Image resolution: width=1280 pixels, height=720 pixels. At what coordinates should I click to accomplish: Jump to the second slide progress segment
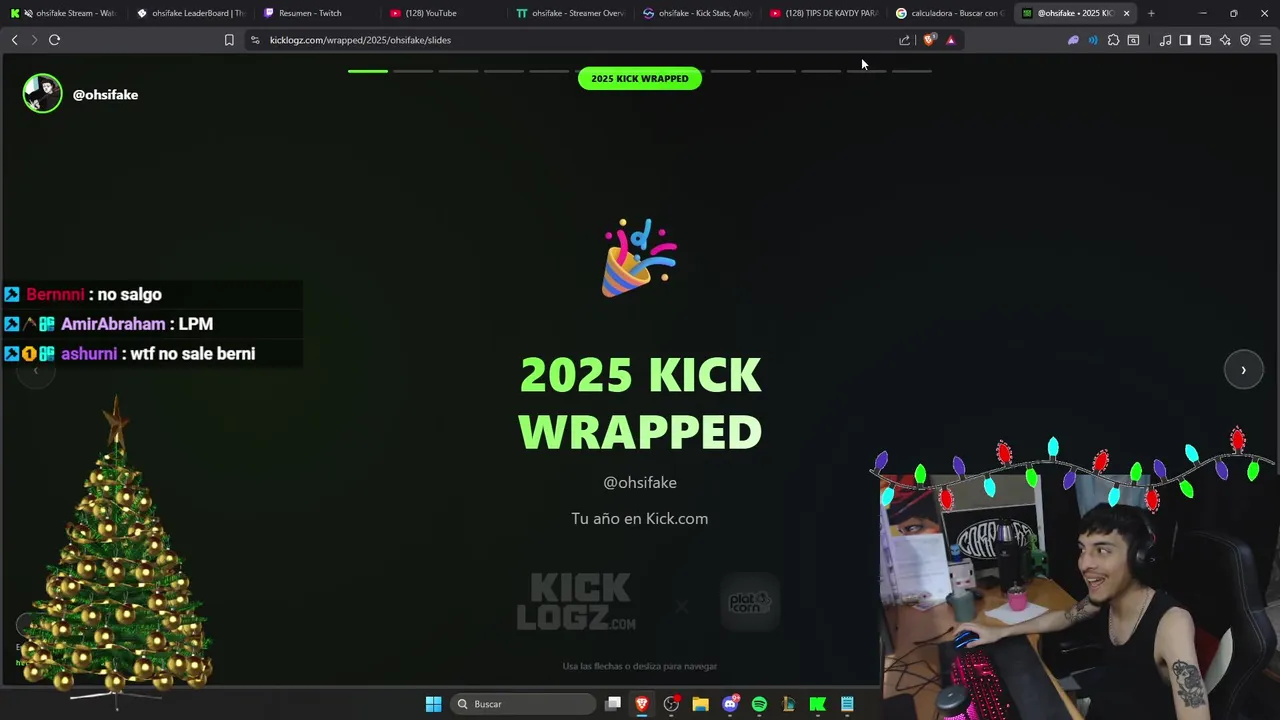click(x=413, y=71)
